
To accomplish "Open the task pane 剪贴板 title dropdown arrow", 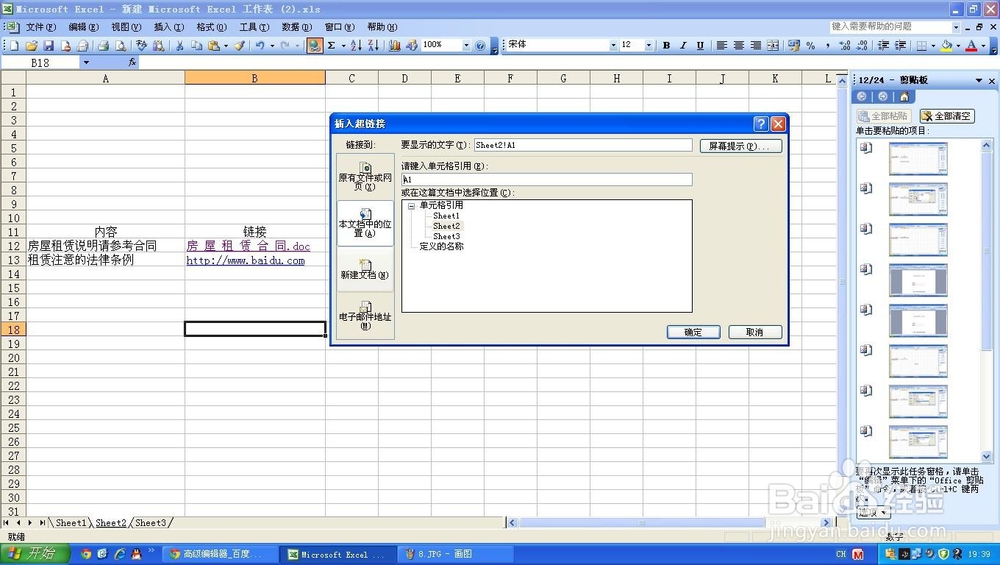I will 979,80.
